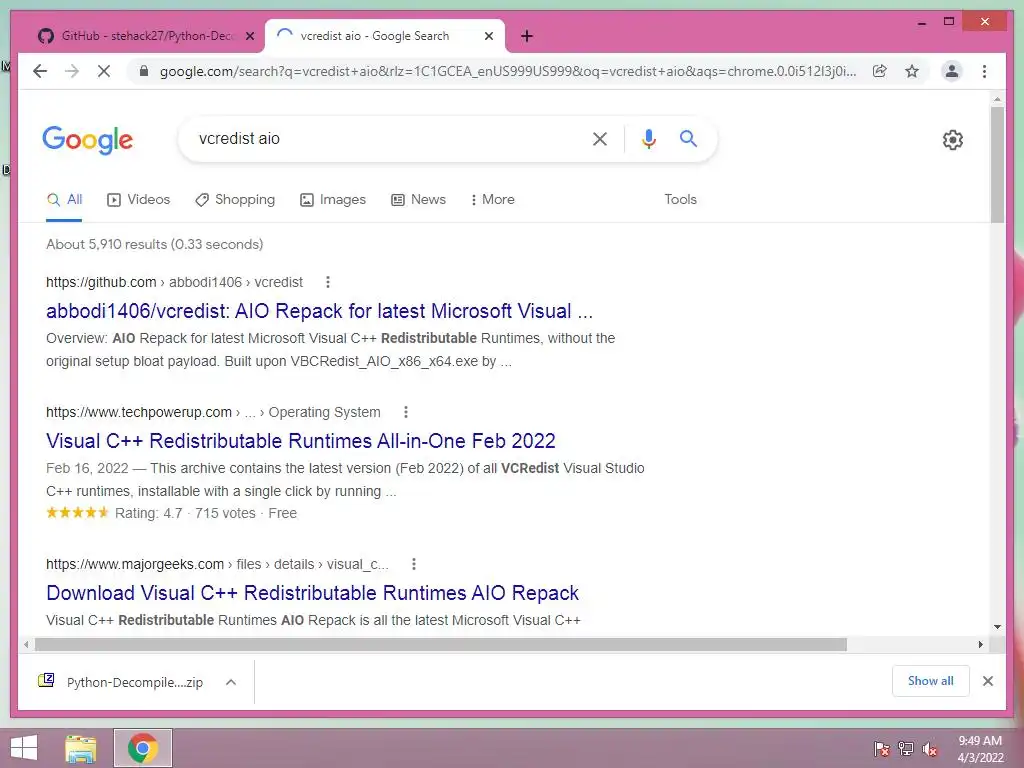Close the vcredist aio Google Search tab
Screen dimensions: 1024x768
point(488,36)
